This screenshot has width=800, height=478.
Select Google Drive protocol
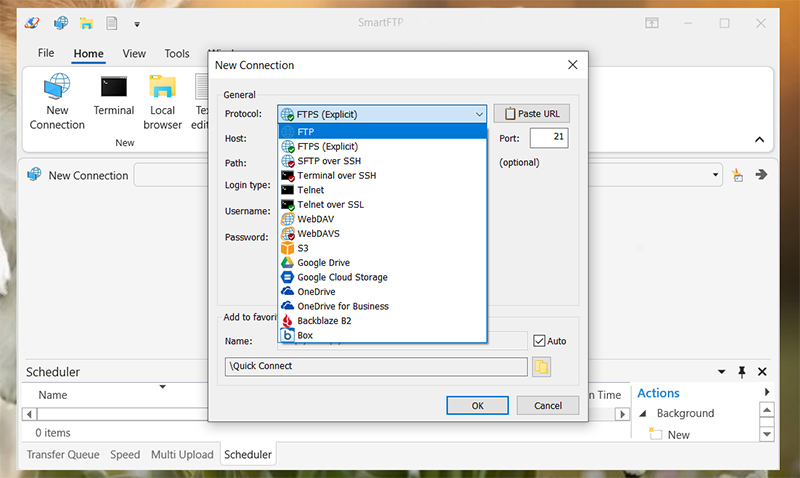tap(383, 263)
